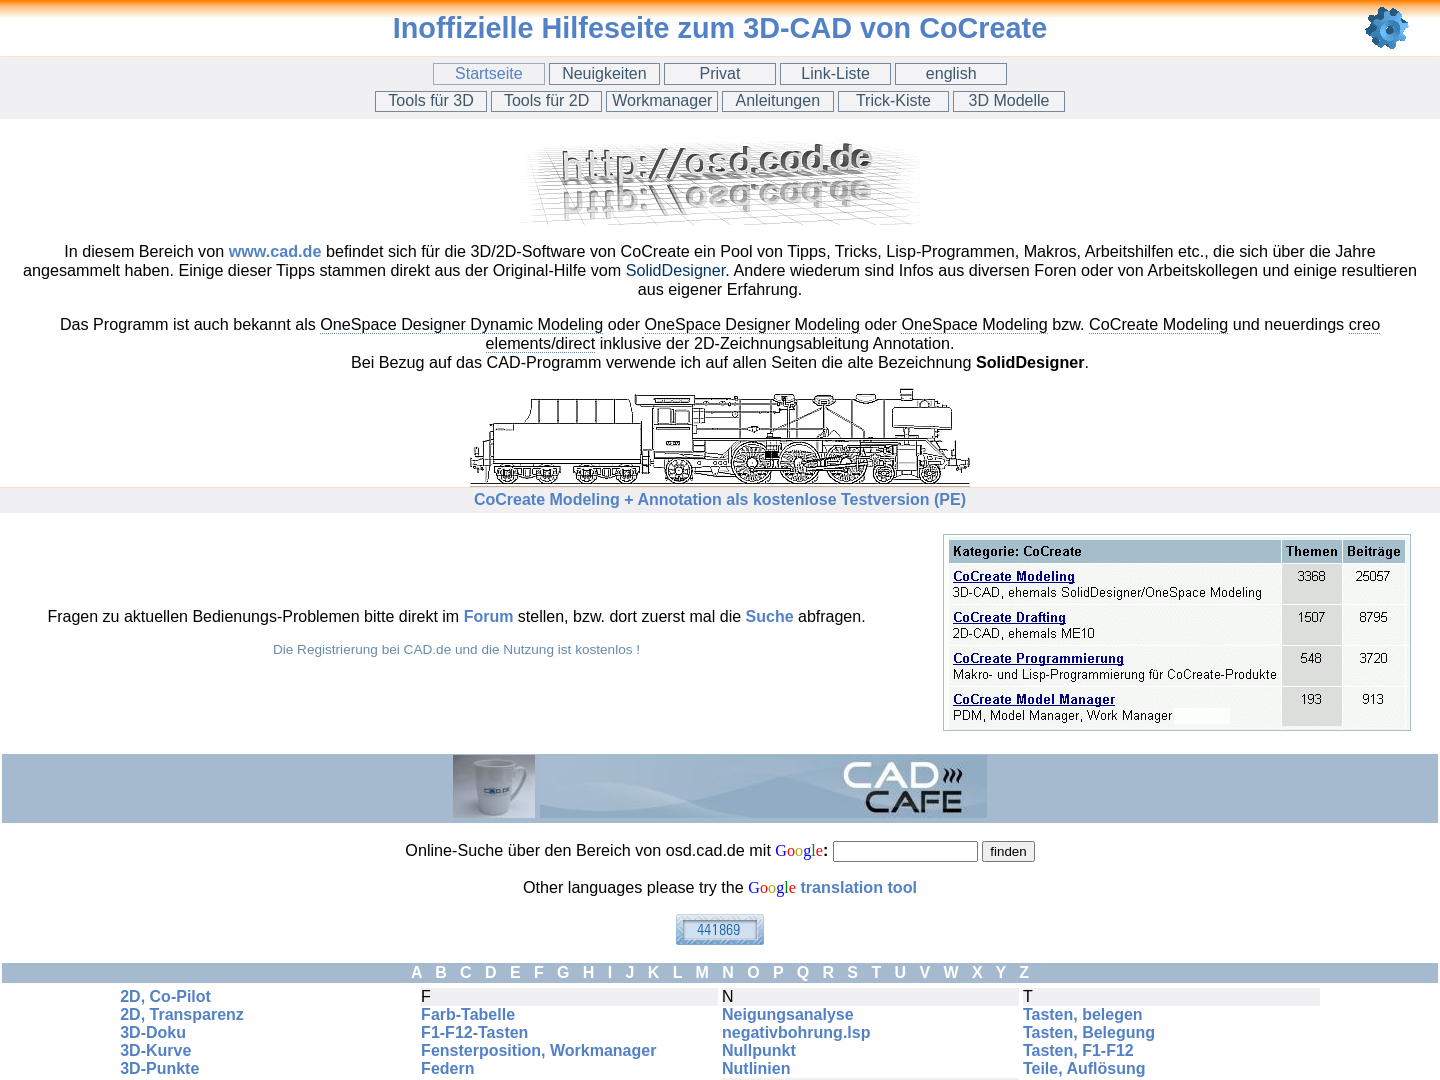Open Tools für 2D section
Image resolution: width=1440 pixels, height=1080 pixels.
click(546, 101)
